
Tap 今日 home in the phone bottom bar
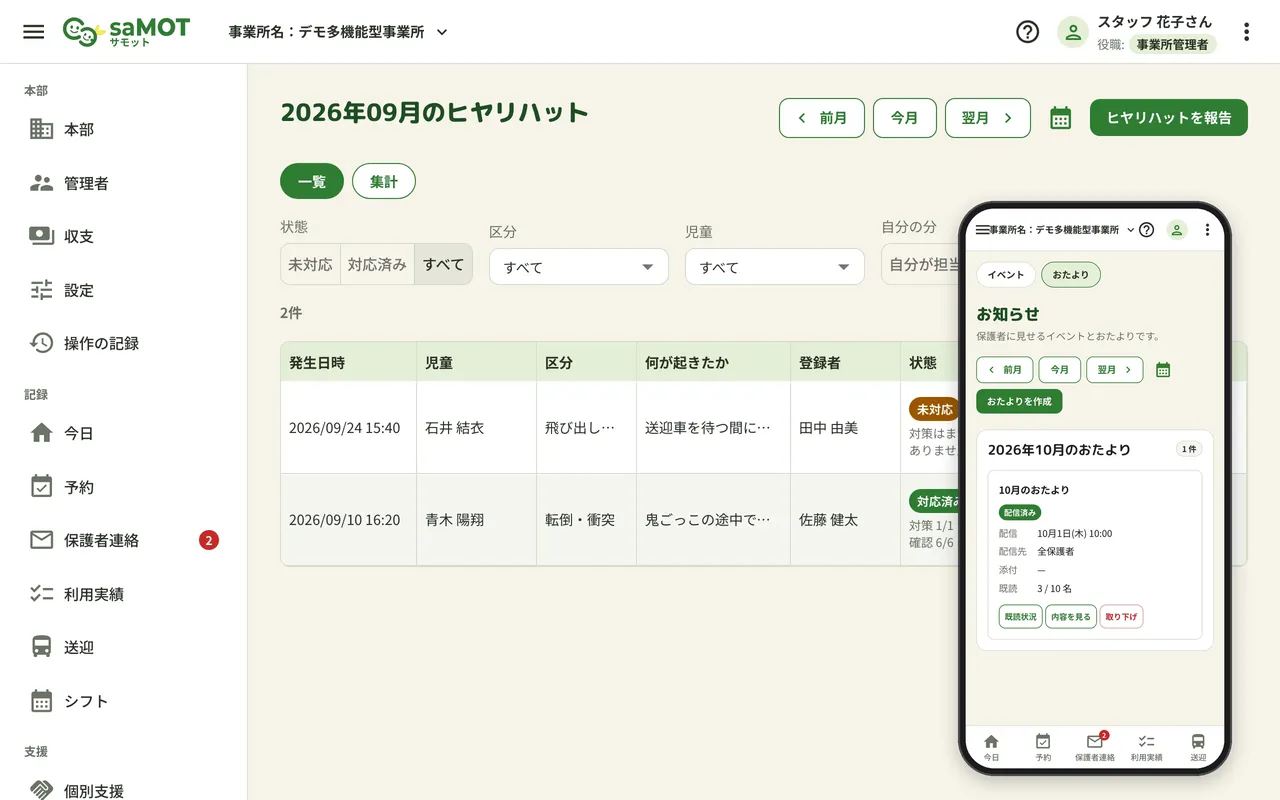[991, 747]
